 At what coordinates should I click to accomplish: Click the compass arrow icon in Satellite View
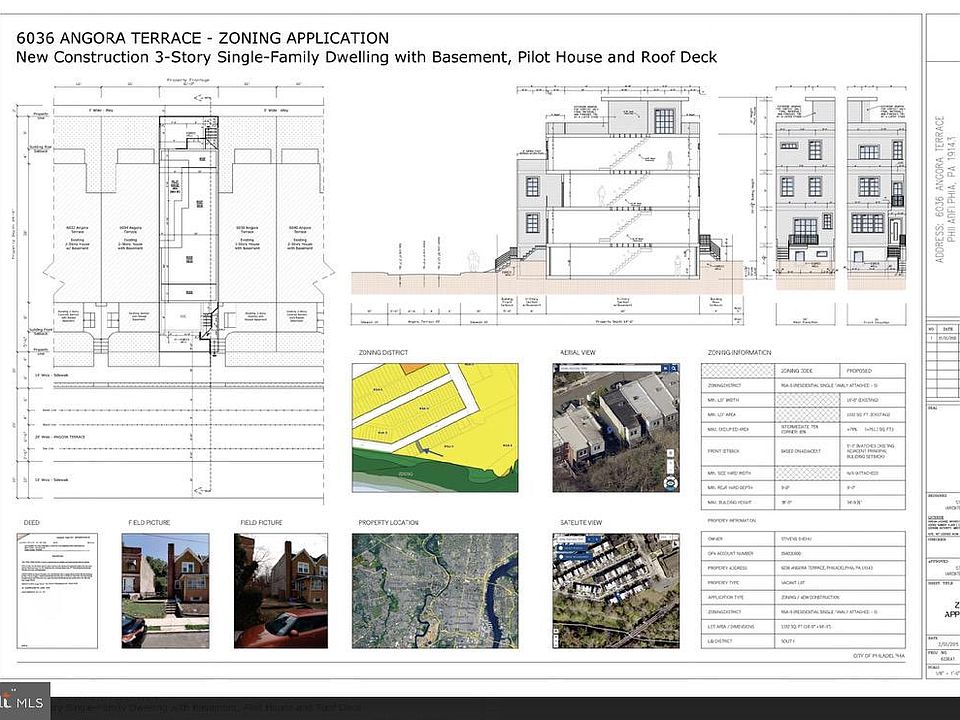pyautogui.click(x=675, y=544)
